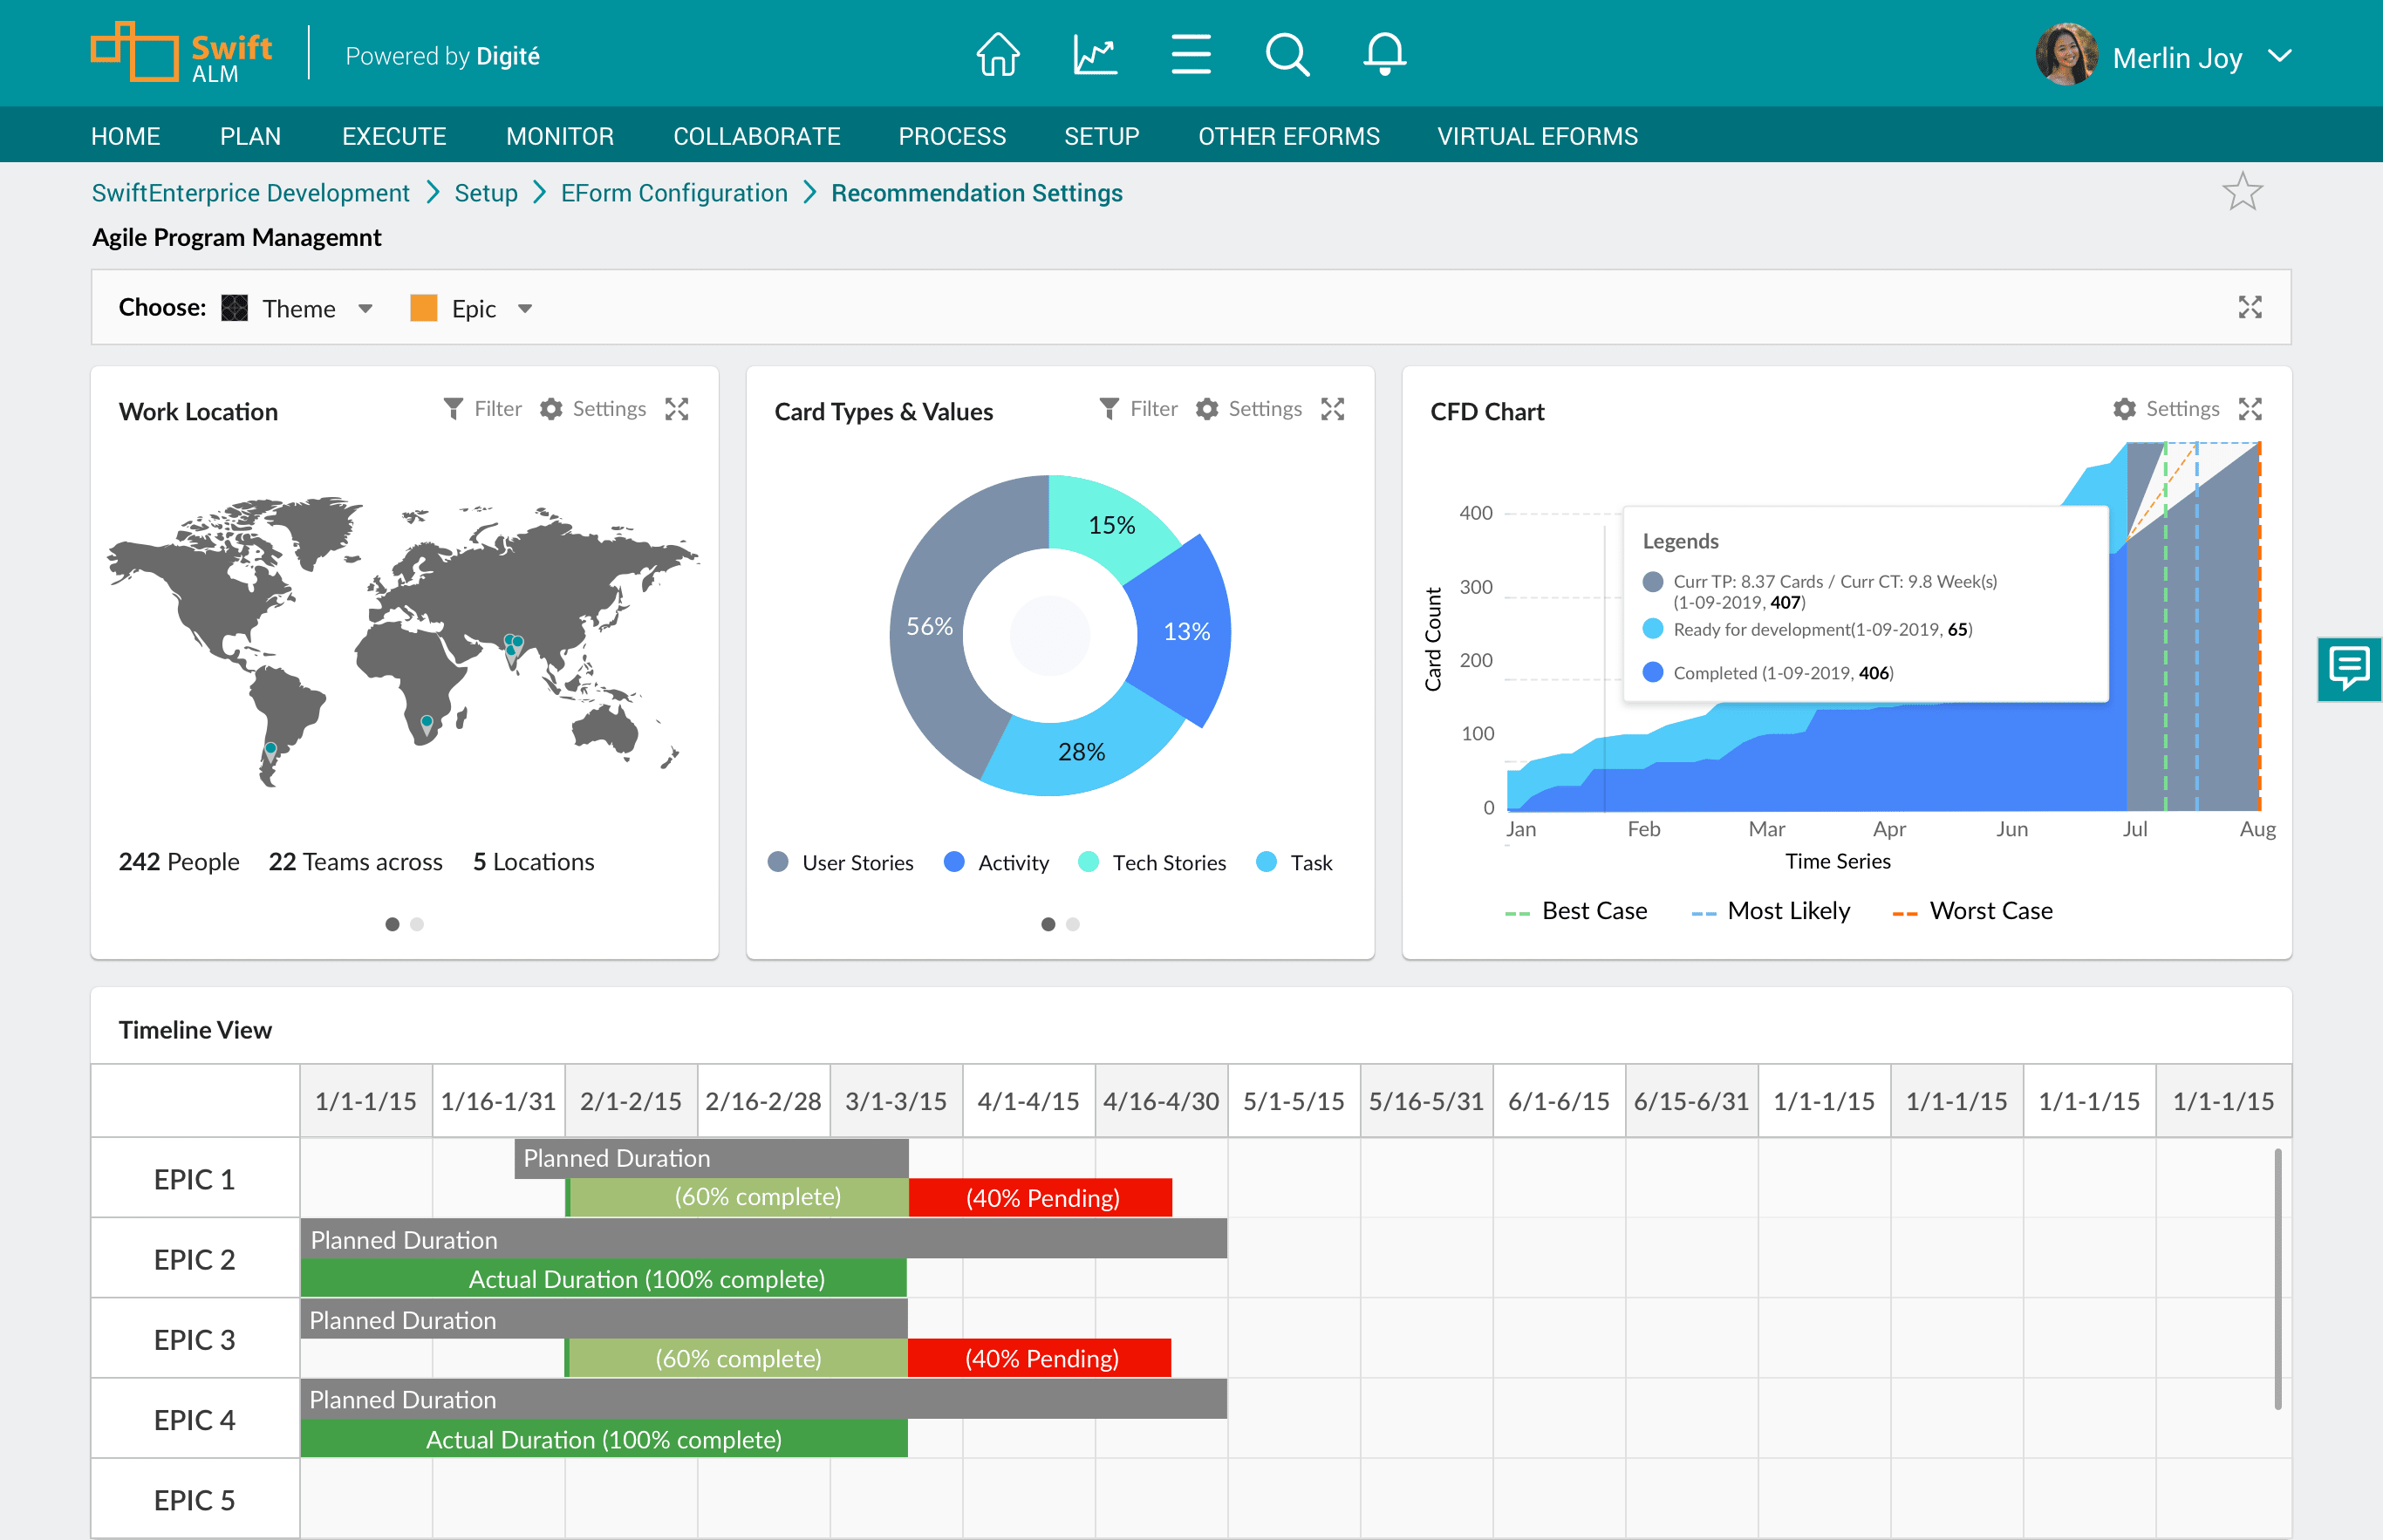This screenshot has width=2383, height=1540.
Task: Mark page as favorite star
Action: tap(2242, 192)
